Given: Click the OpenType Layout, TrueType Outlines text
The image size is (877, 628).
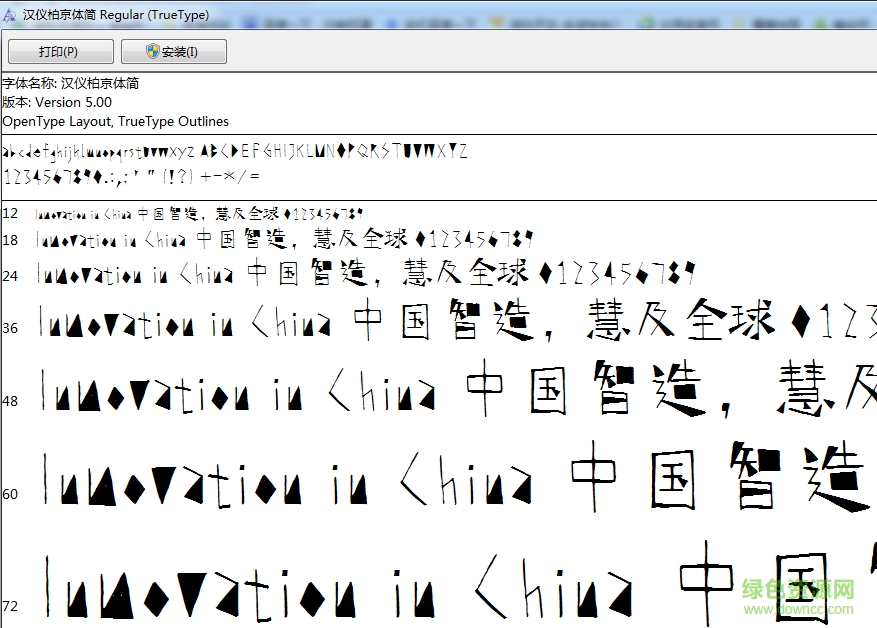Looking at the screenshot, I should coord(116,121).
